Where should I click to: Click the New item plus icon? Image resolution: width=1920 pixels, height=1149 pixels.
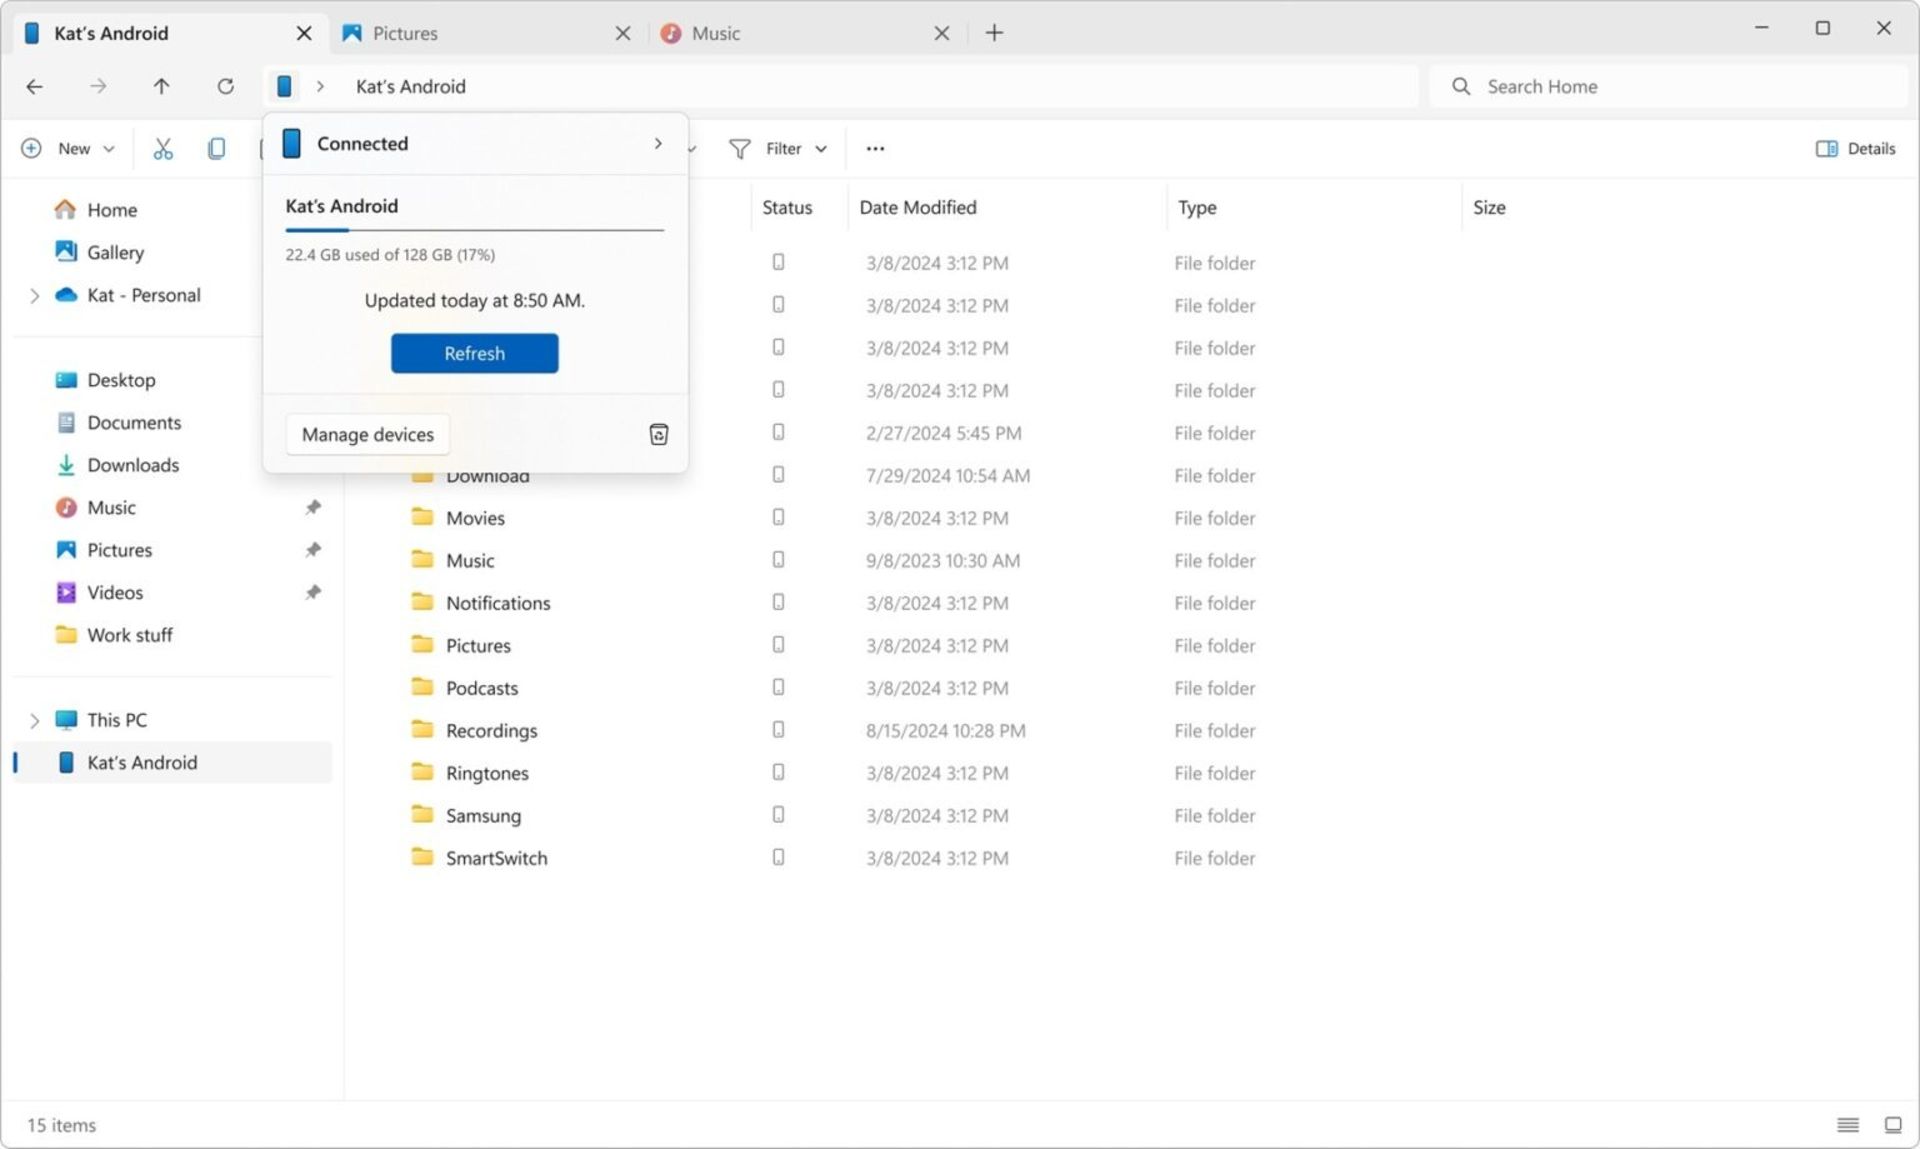33,148
